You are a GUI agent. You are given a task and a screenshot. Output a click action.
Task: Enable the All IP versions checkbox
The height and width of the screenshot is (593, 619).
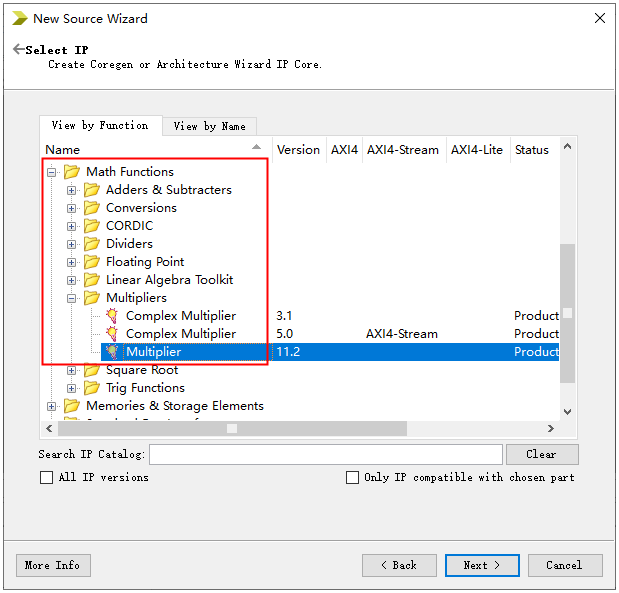(x=47, y=478)
